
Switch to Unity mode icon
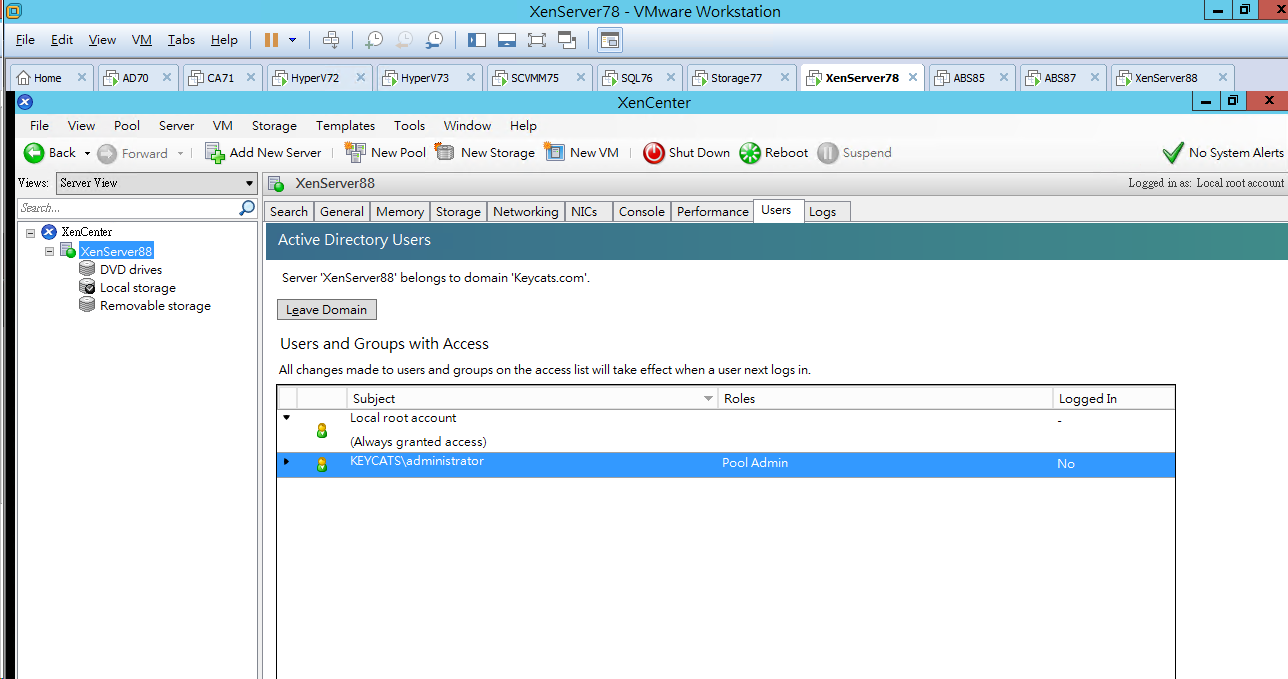pyautogui.click(x=567, y=40)
